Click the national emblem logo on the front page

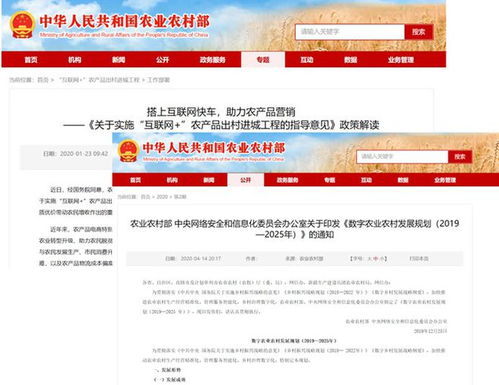coord(128,151)
